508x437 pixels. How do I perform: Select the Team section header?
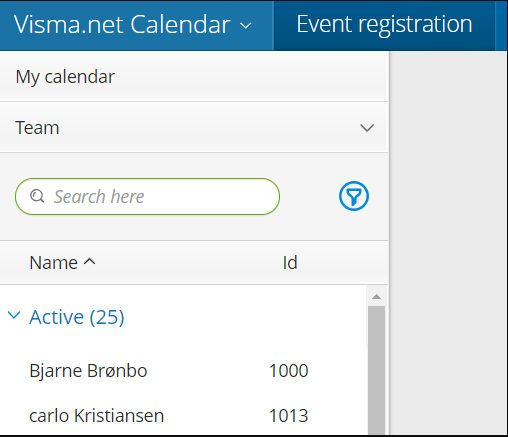point(194,128)
